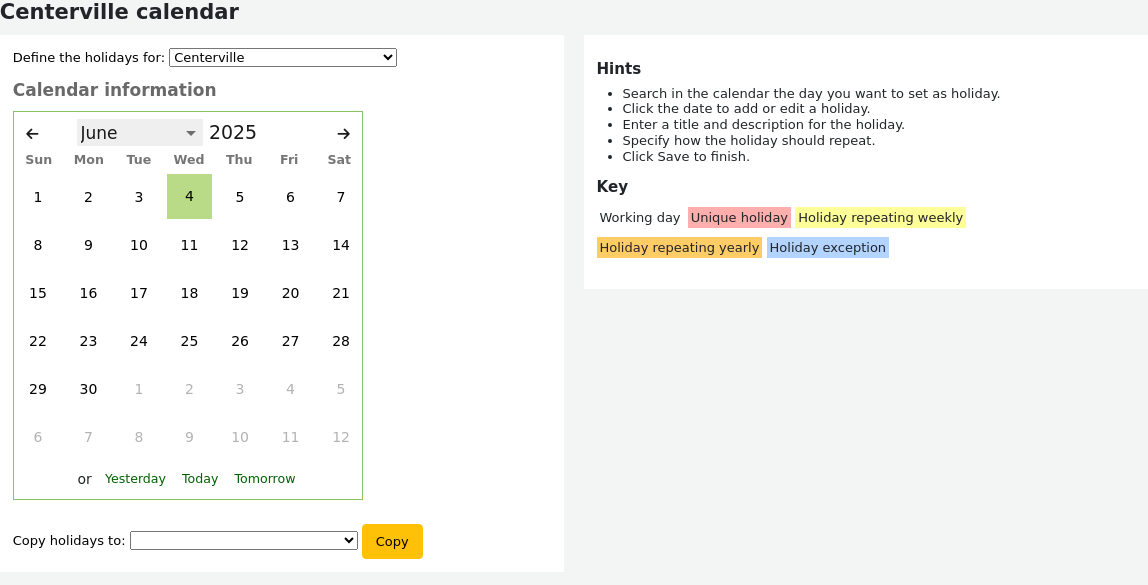
Task: Click the yellow Copy button
Action: pos(392,541)
